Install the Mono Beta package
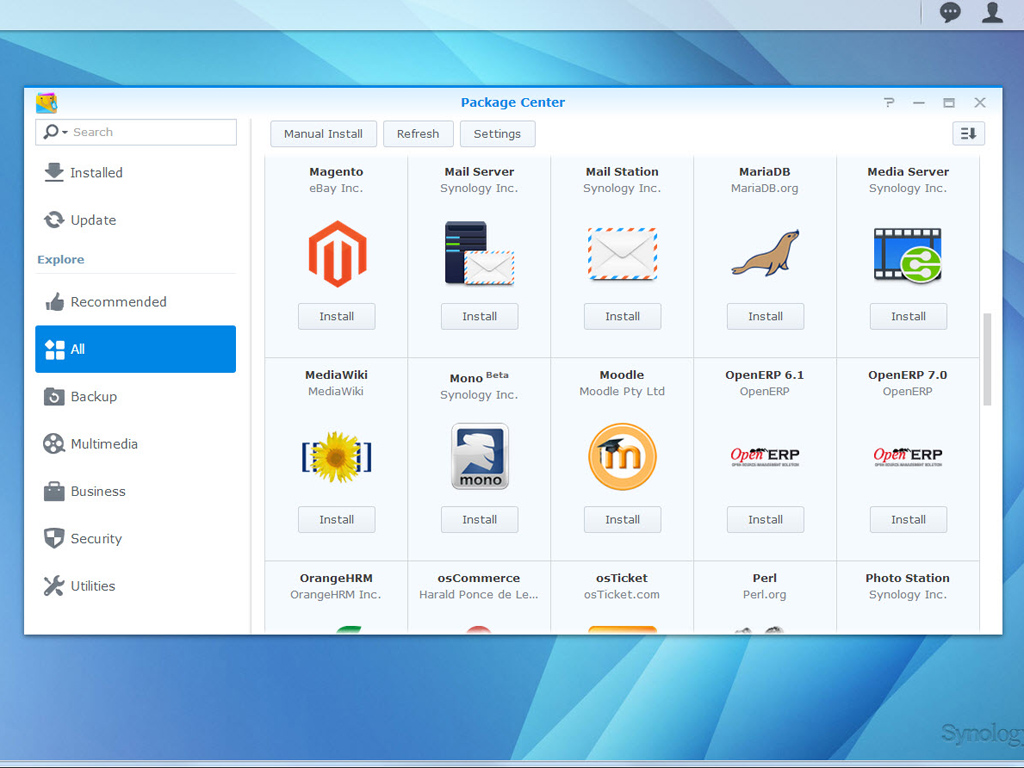The width and height of the screenshot is (1024, 768). point(479,520)
